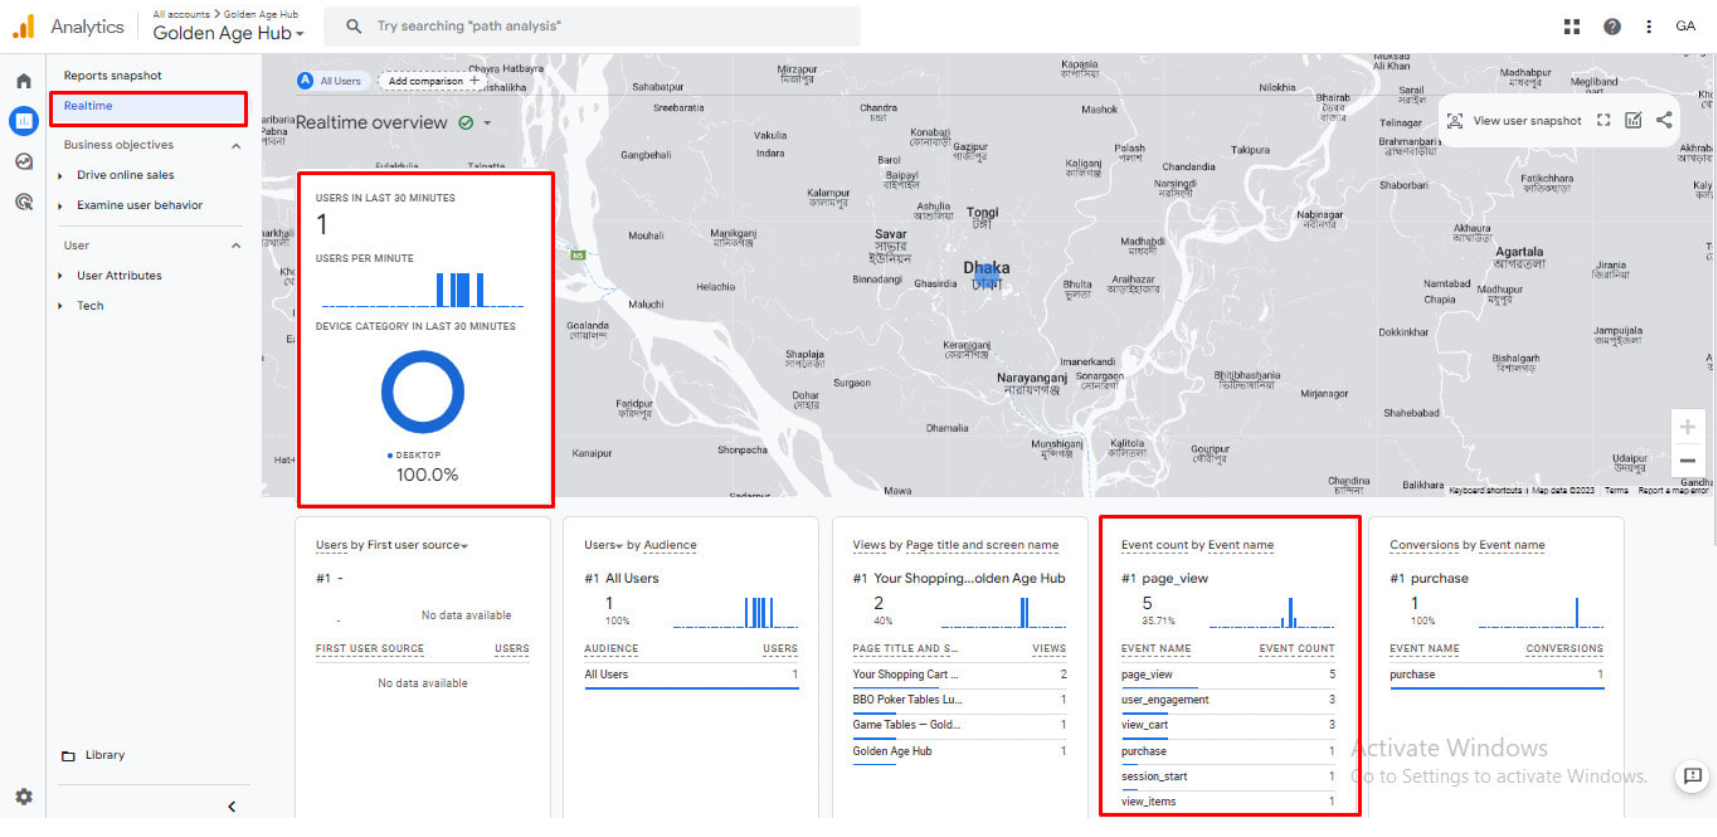Select Reports snapshot in navigation
1717x837 pixels.
point(112,75)
